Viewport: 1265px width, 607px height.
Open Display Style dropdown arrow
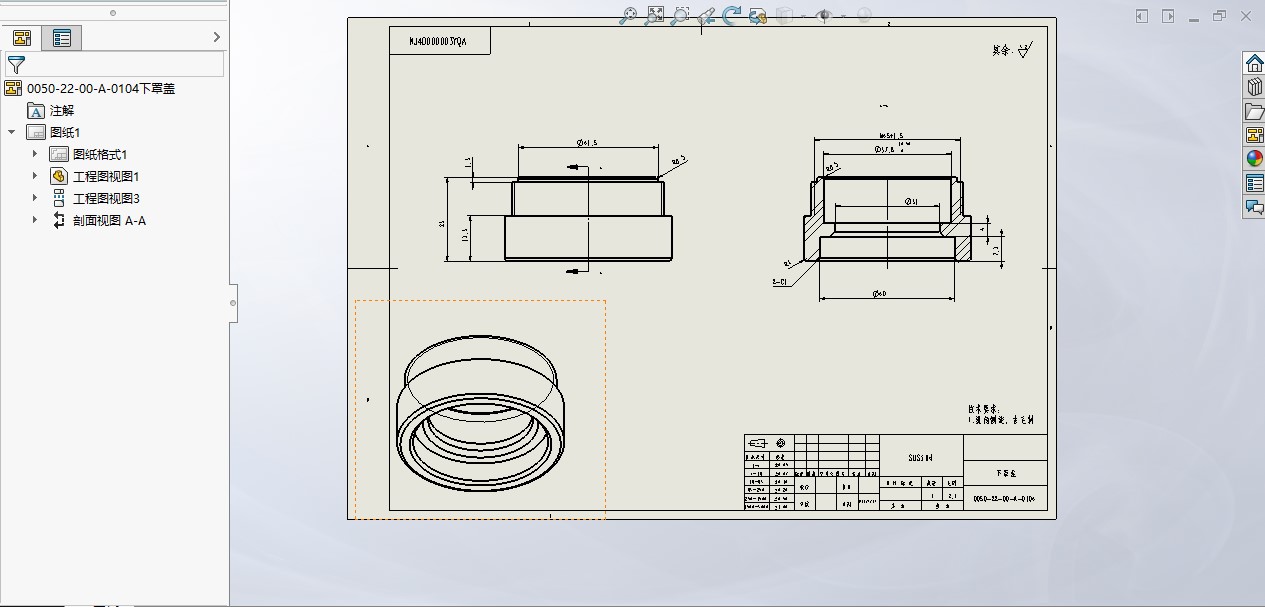(802, 16)
